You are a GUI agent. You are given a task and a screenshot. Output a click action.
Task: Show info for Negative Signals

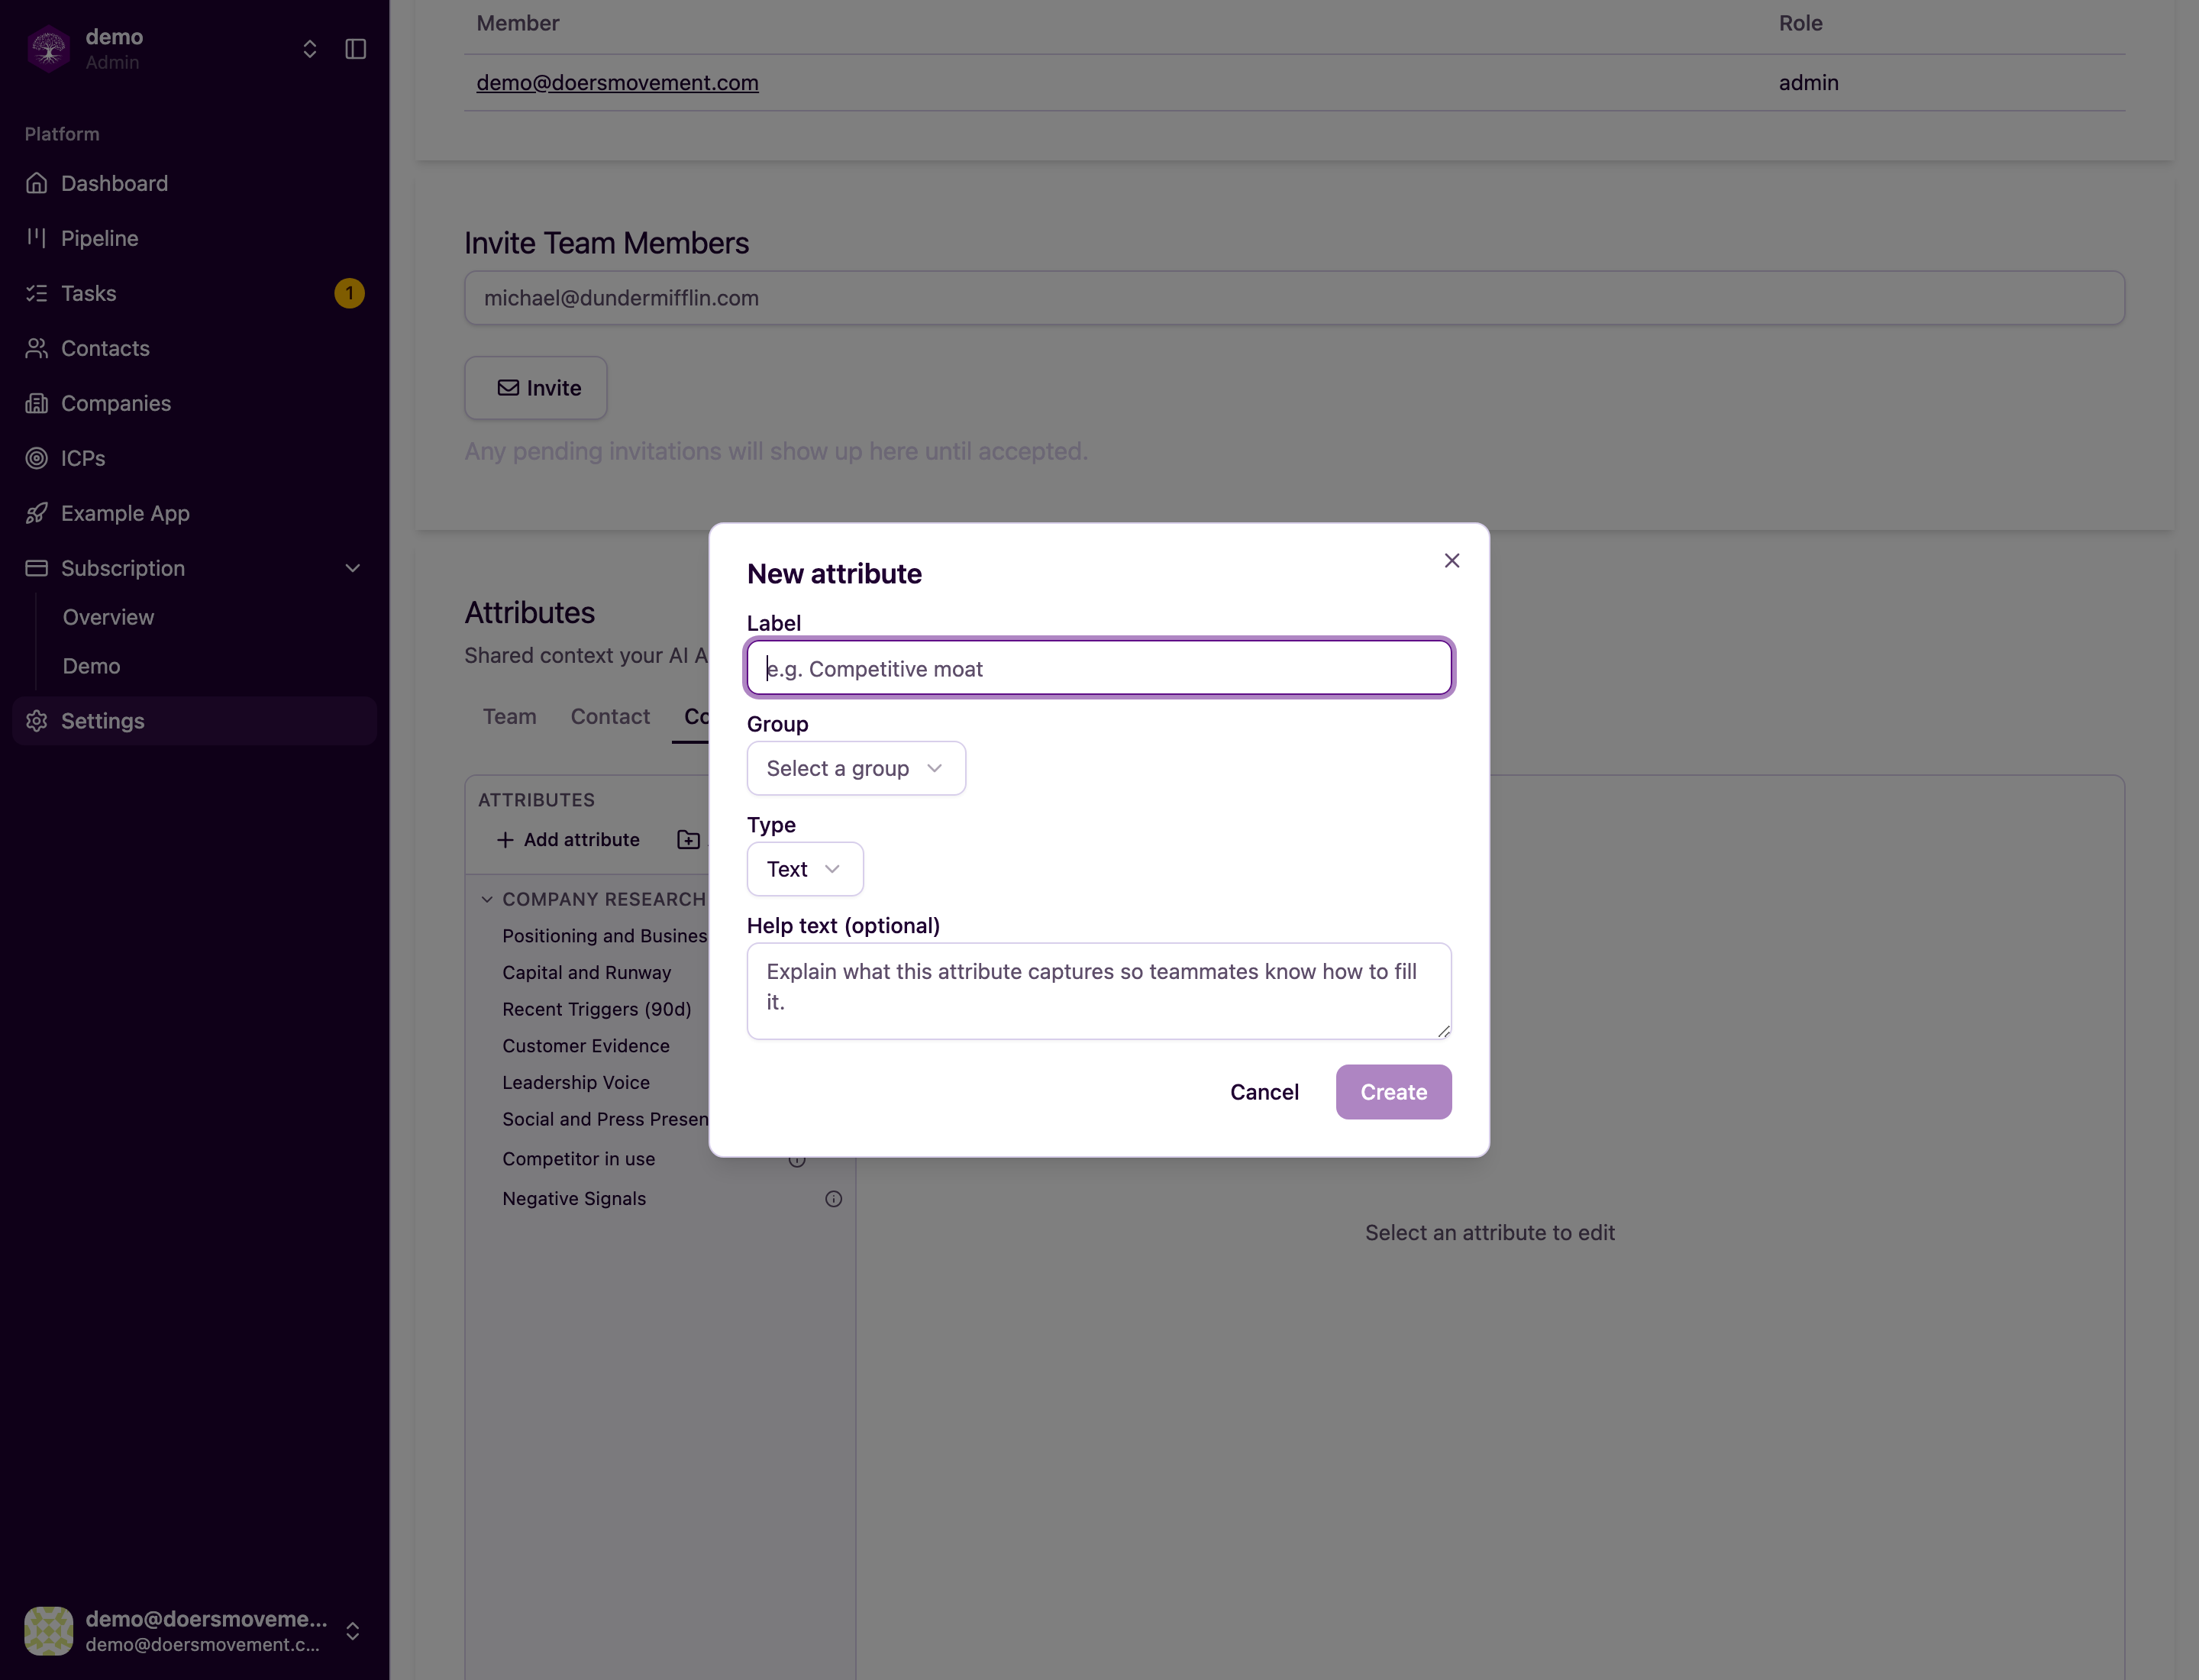tap(833, 1199)
